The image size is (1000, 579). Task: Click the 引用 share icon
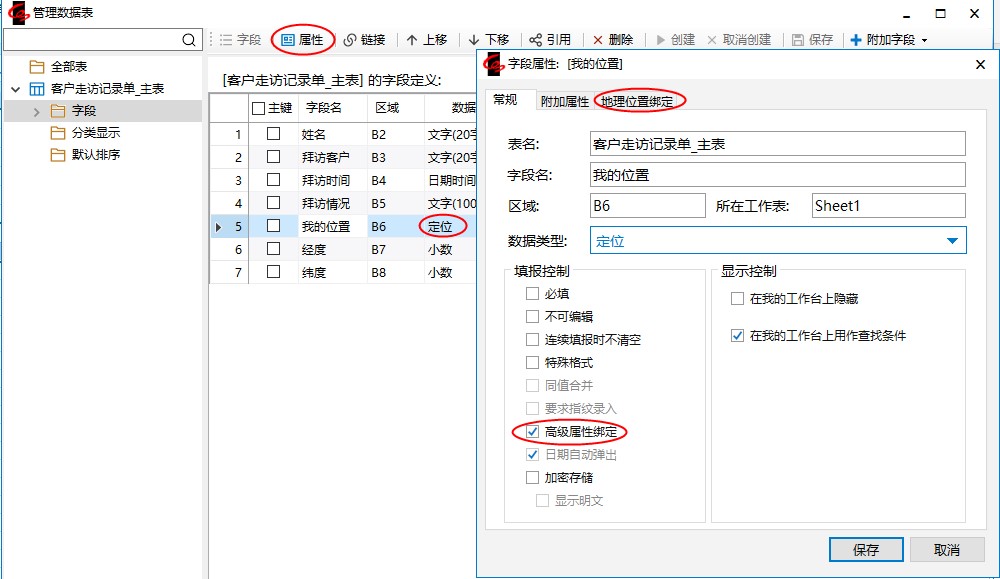point(536,40)
